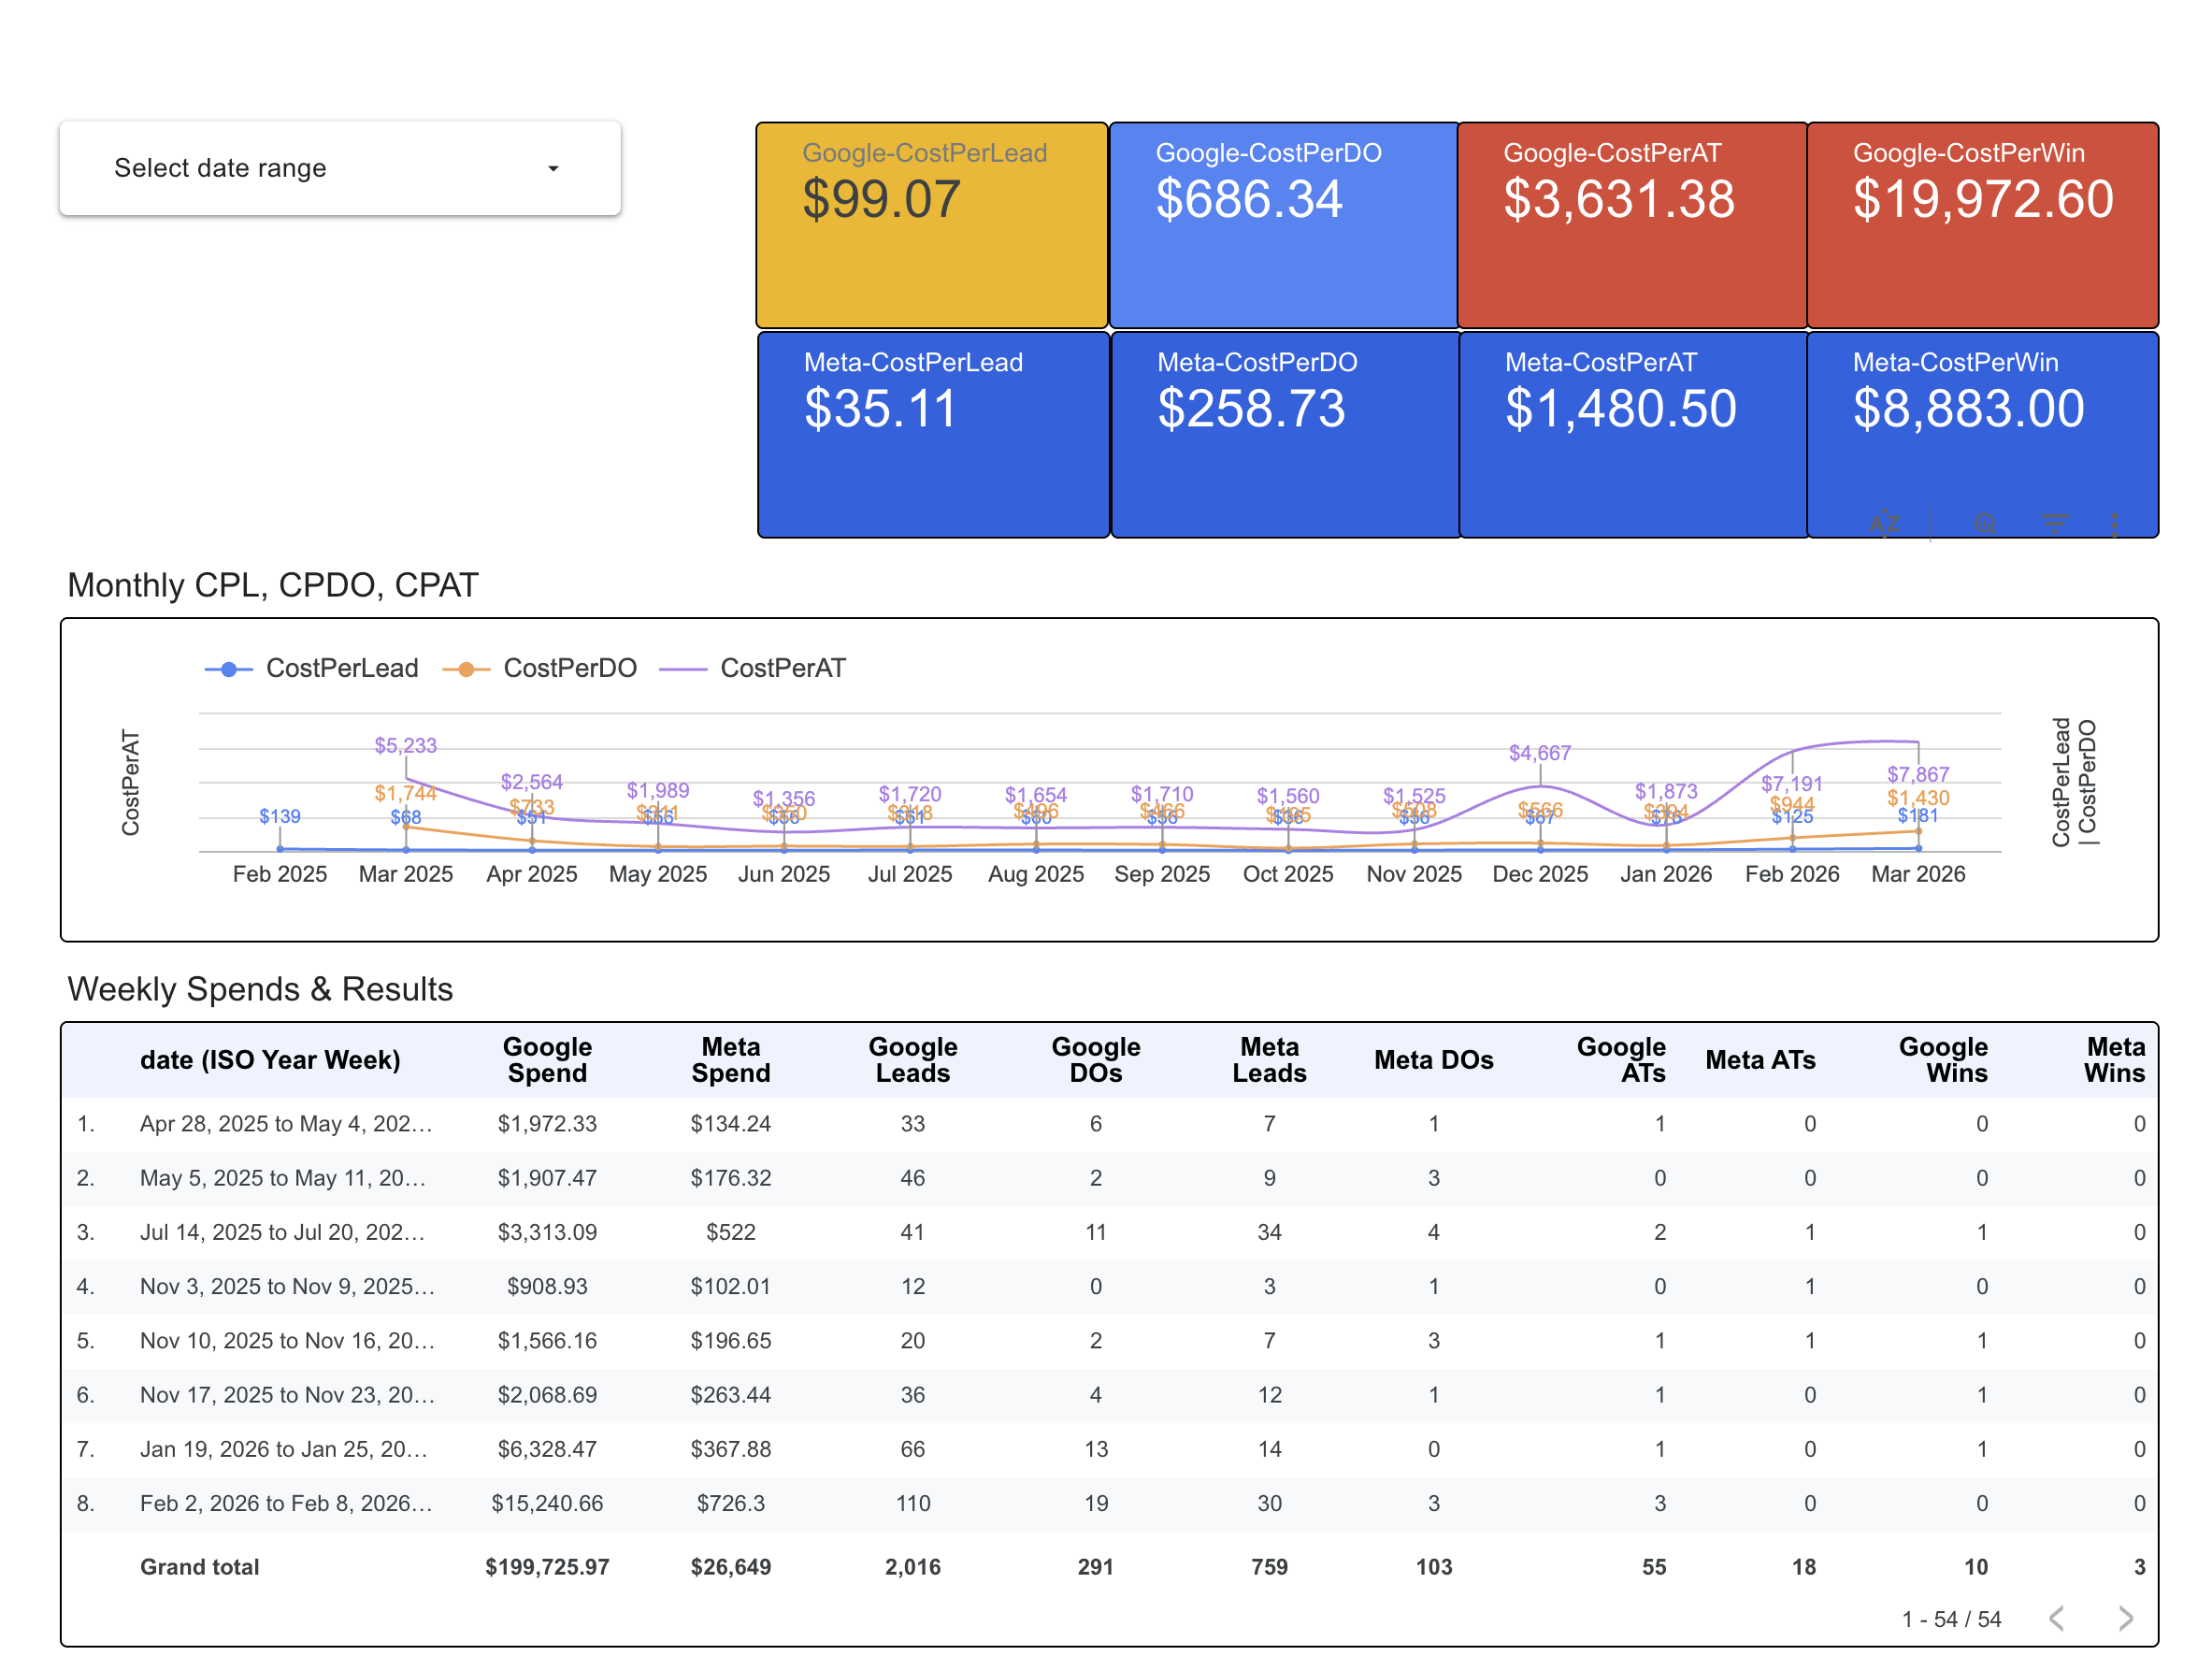Click the Feb 2026 data point
The image size is (2212, 1670).
(x=1792, y=848)
